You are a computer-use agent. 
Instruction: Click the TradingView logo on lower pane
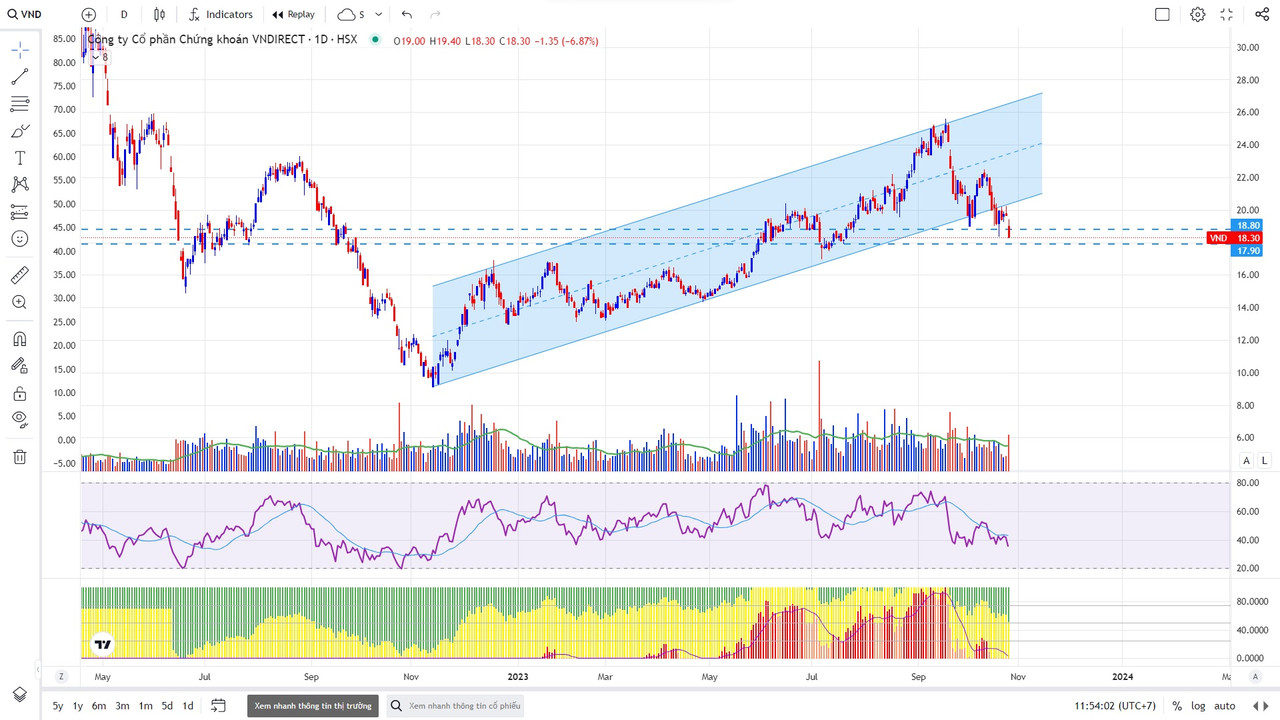102,645
